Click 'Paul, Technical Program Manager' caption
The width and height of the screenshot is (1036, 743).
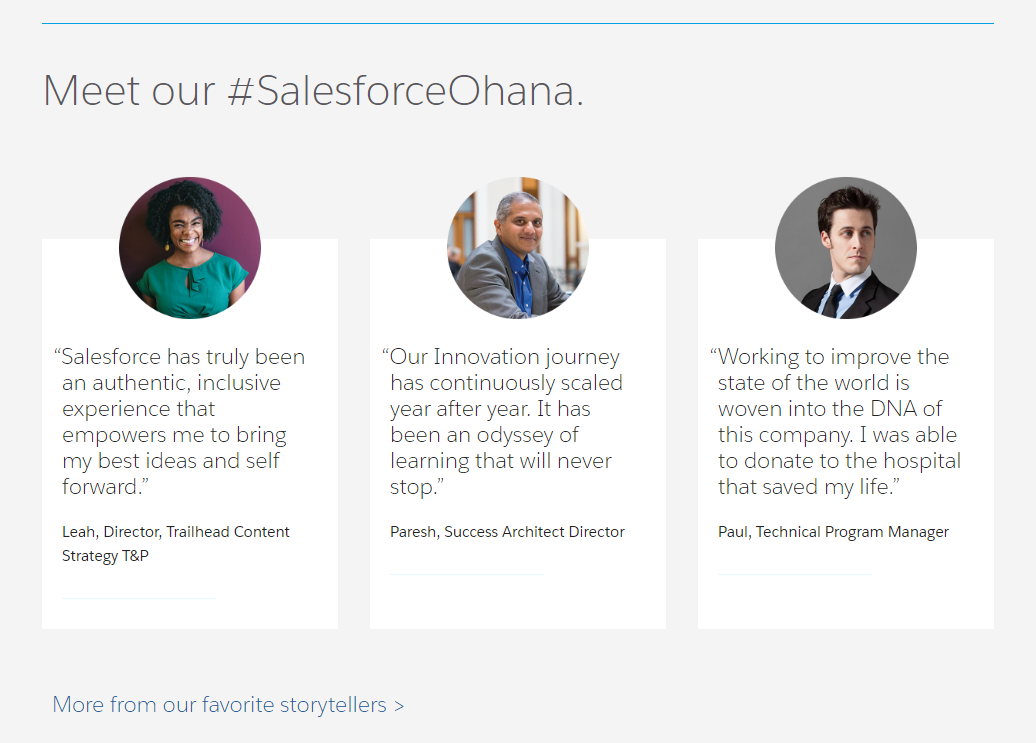tap(833, 532)
